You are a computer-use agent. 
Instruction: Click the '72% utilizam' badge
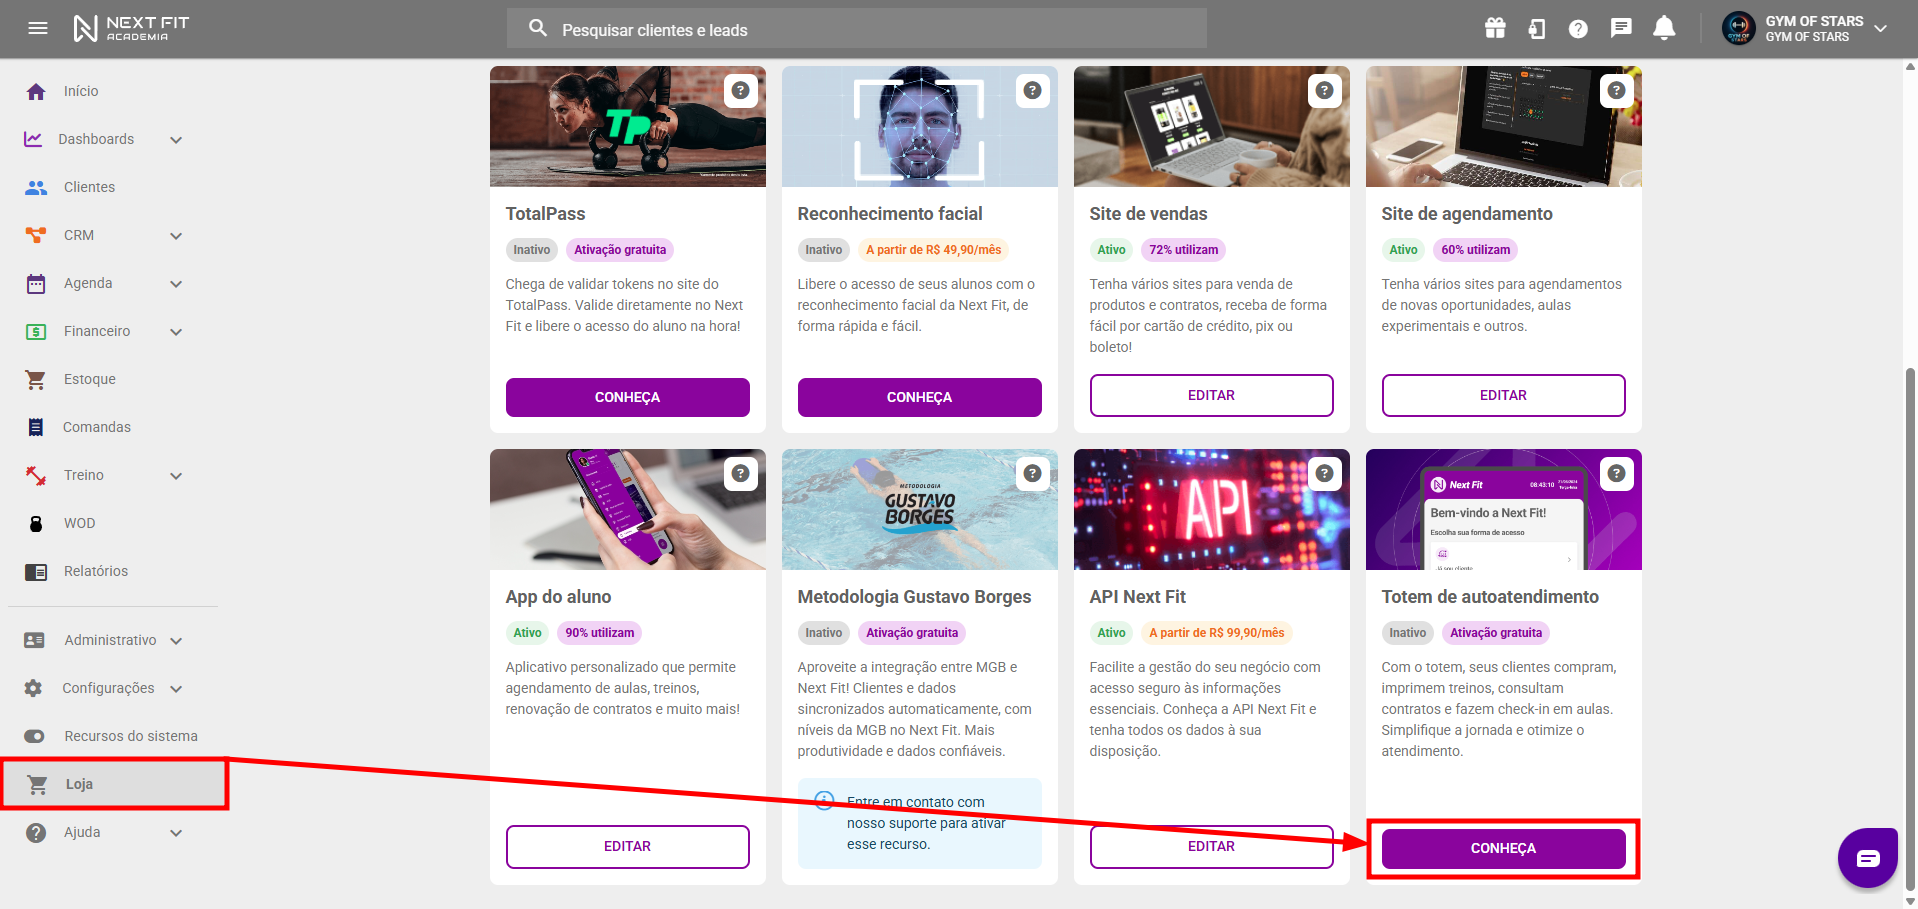tap(1183, 250)
